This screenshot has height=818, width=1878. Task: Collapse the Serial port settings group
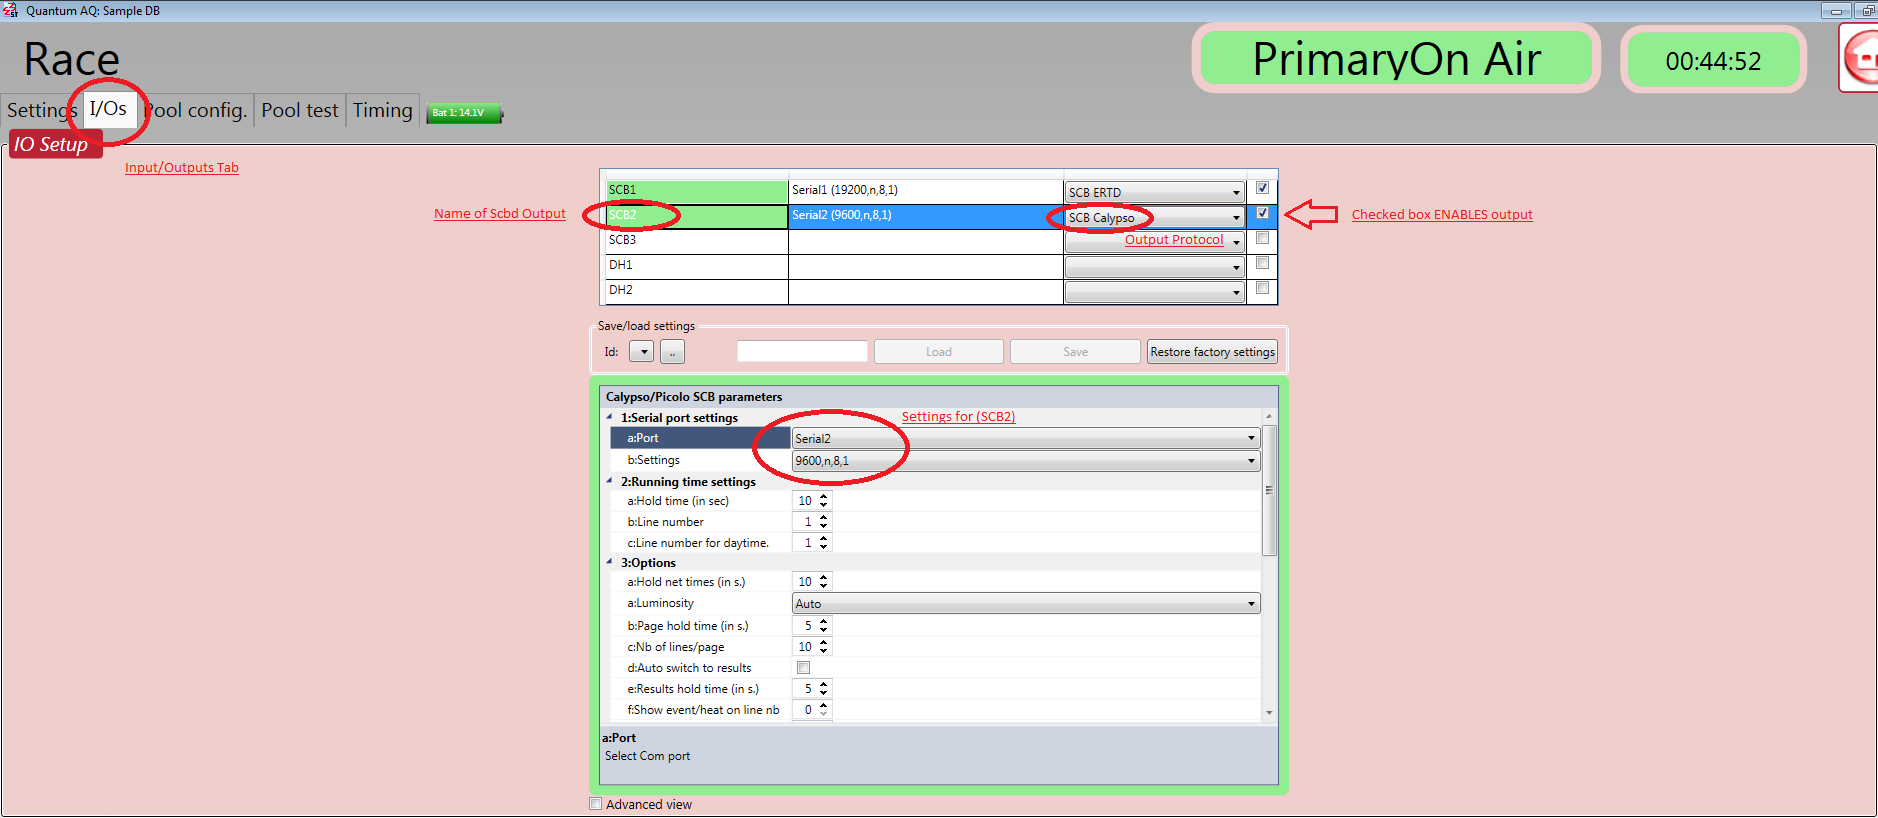pyautogui.click(x=610, y=417)
